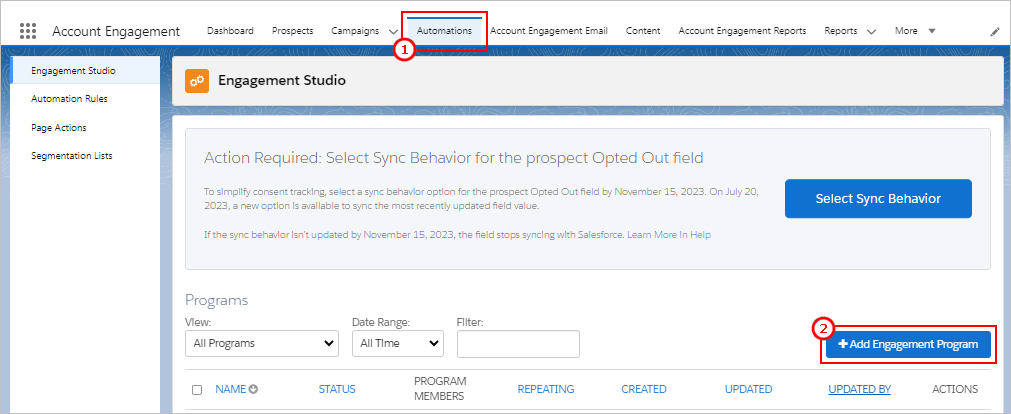1011x414 pixels.
Task: Switch to the Content tab
Action: pos(643,30)
